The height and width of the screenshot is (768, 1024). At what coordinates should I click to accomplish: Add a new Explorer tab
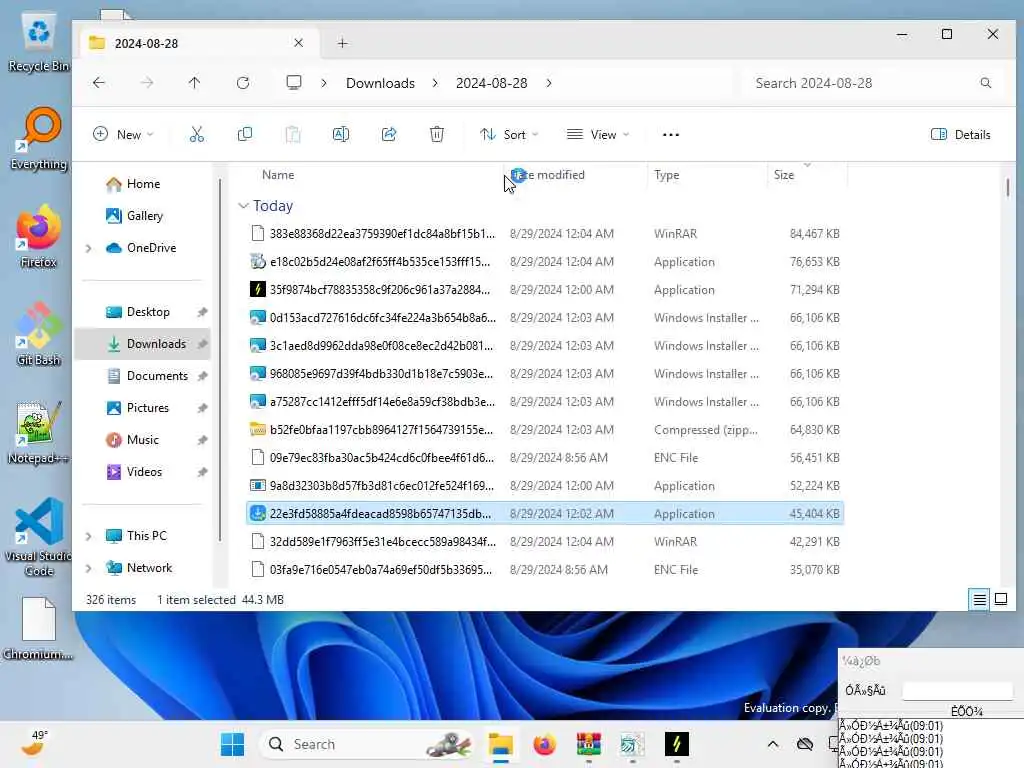pyautogui.click(x=343, y=43)
